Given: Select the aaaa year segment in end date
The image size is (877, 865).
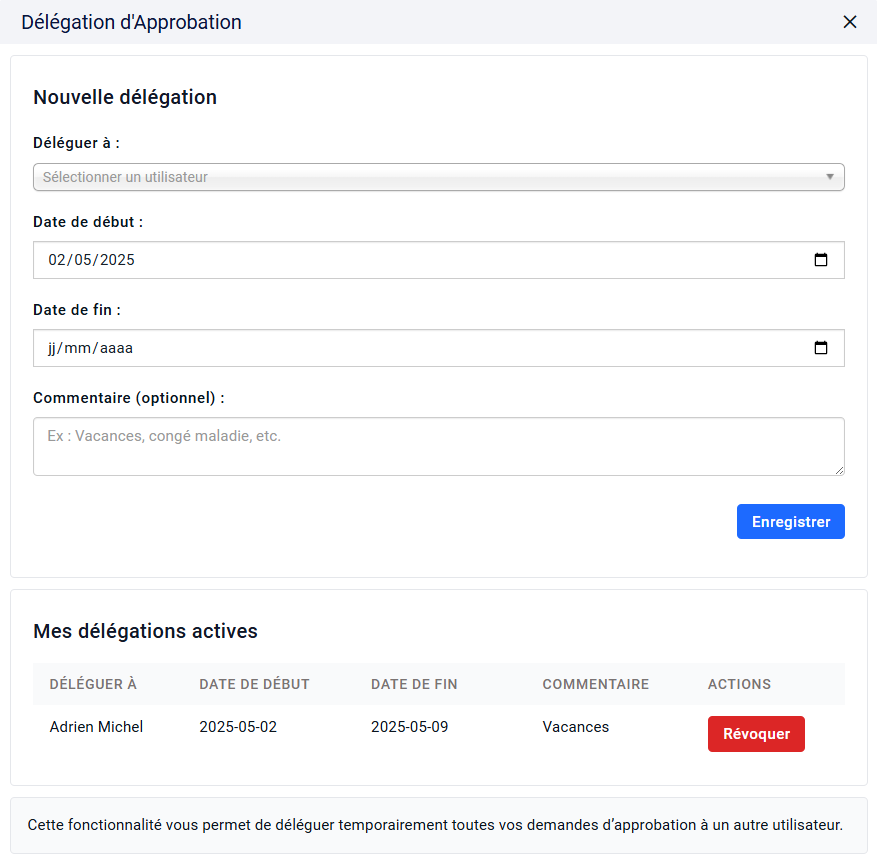Looking at the screenshot, I should click(x=116, y=348).
